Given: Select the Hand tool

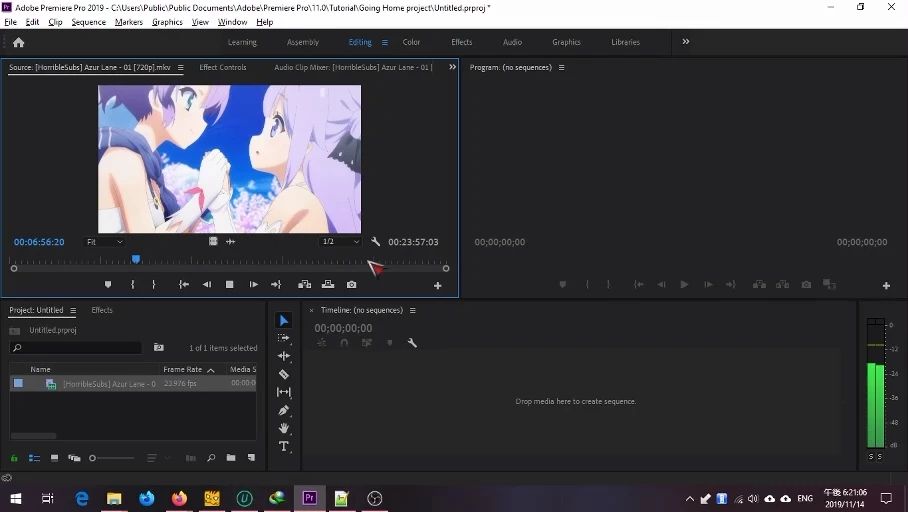Looking at the screenshot, I should pos(284,429).
